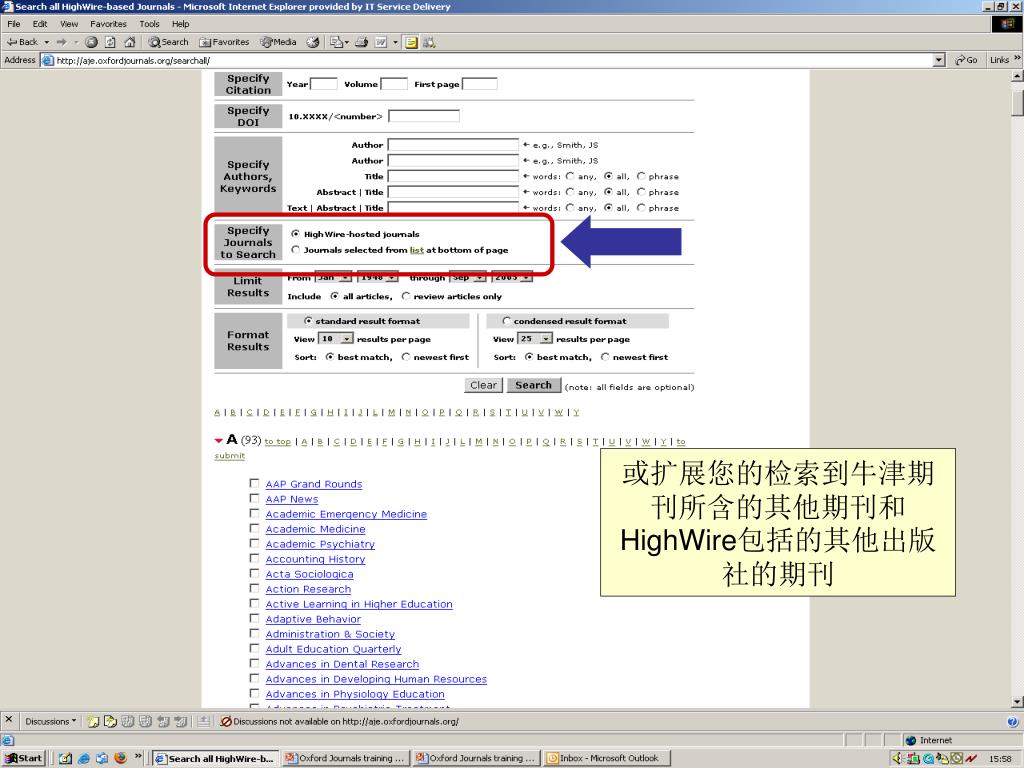Click the Discussions help icon
Viewport: 1024px width, 768px height.
coord(1012,722)
